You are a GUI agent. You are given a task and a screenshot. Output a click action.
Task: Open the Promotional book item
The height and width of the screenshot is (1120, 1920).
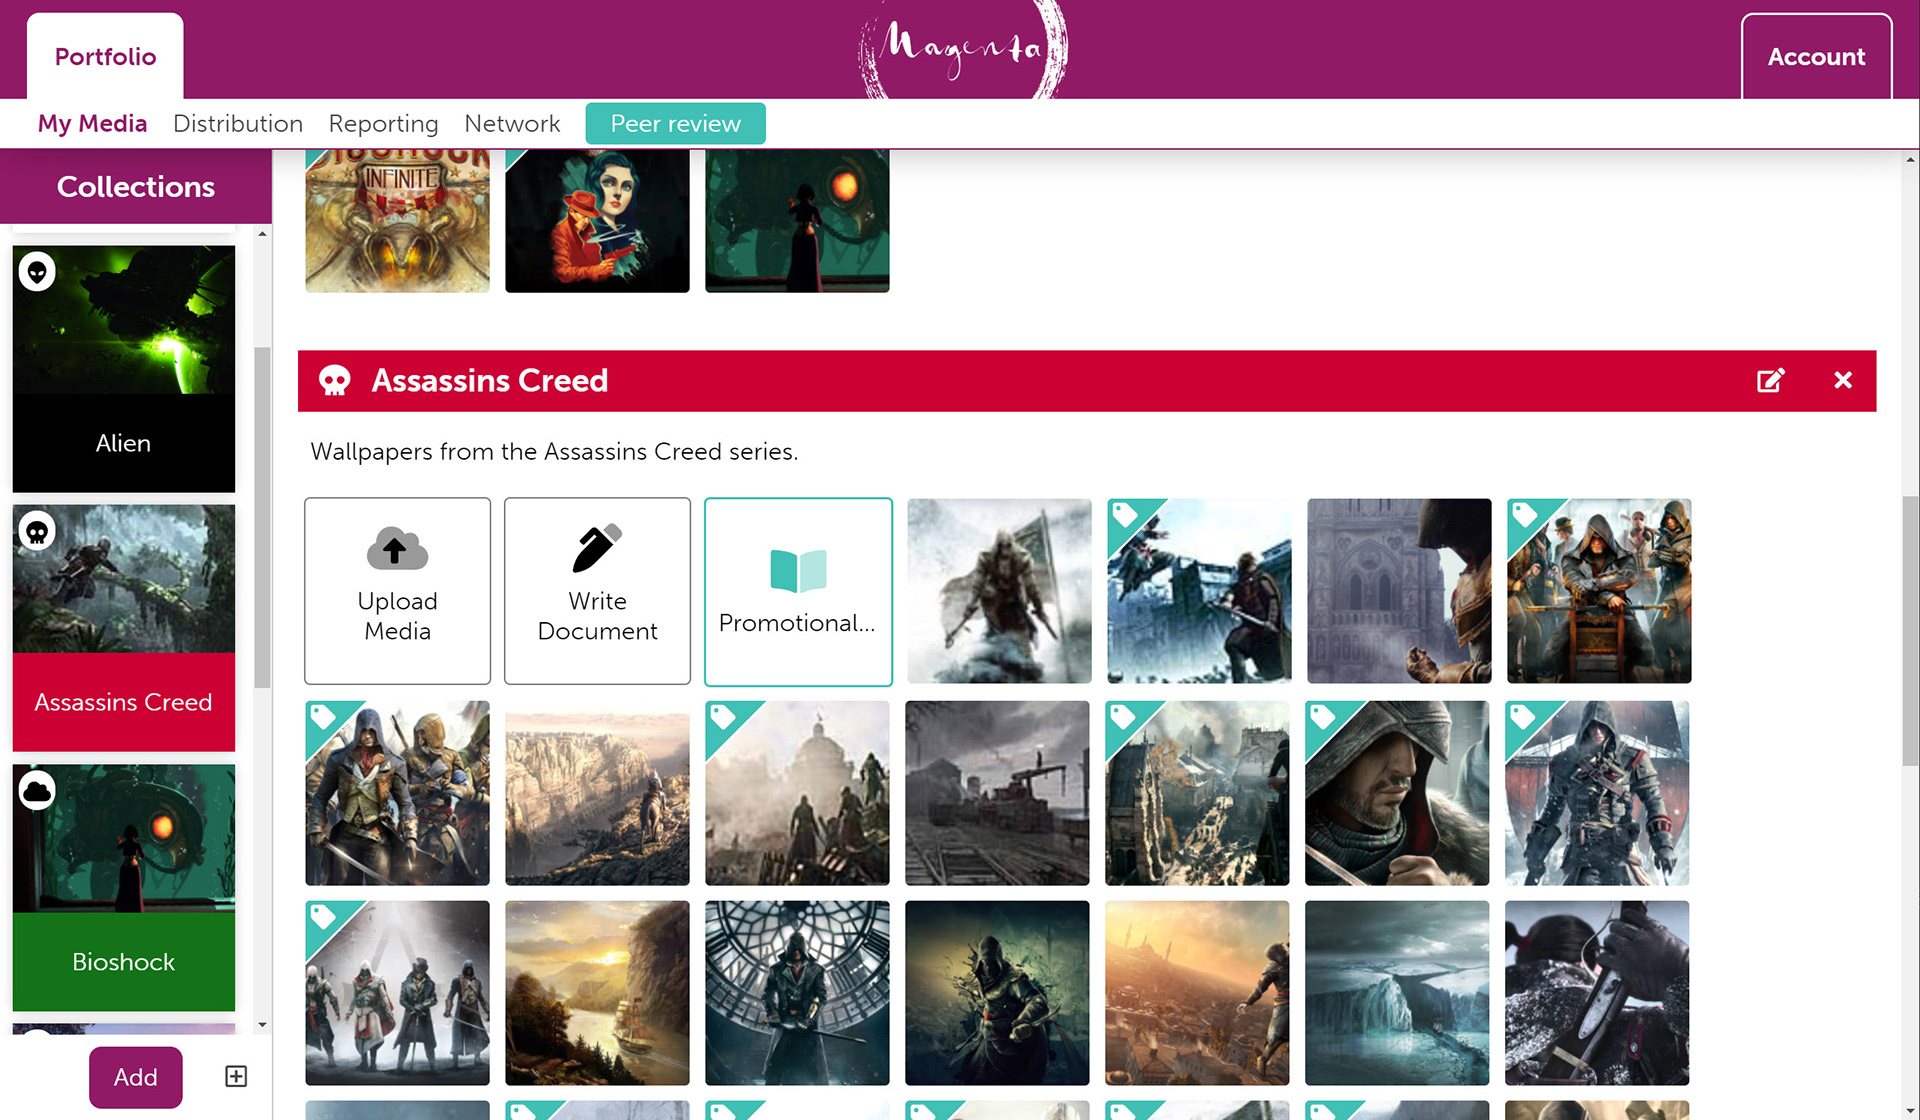click(x=798, y=591)
